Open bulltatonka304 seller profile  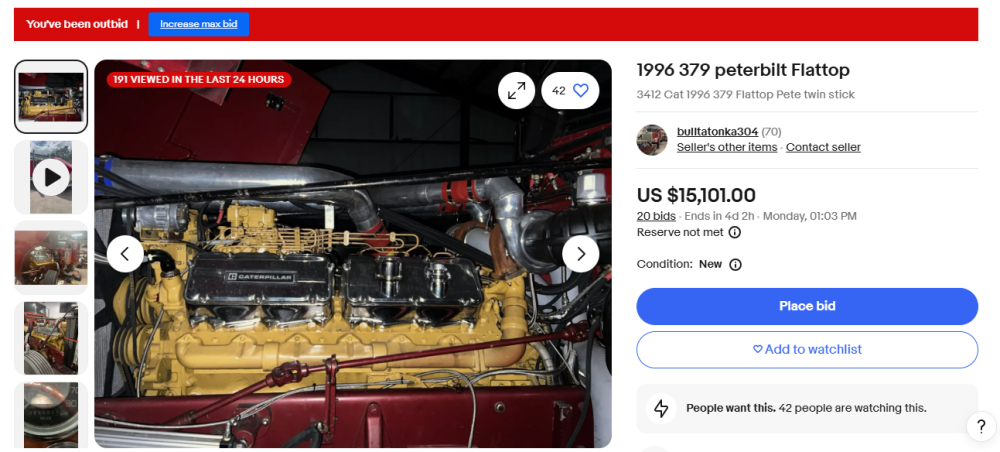(717, 132)
